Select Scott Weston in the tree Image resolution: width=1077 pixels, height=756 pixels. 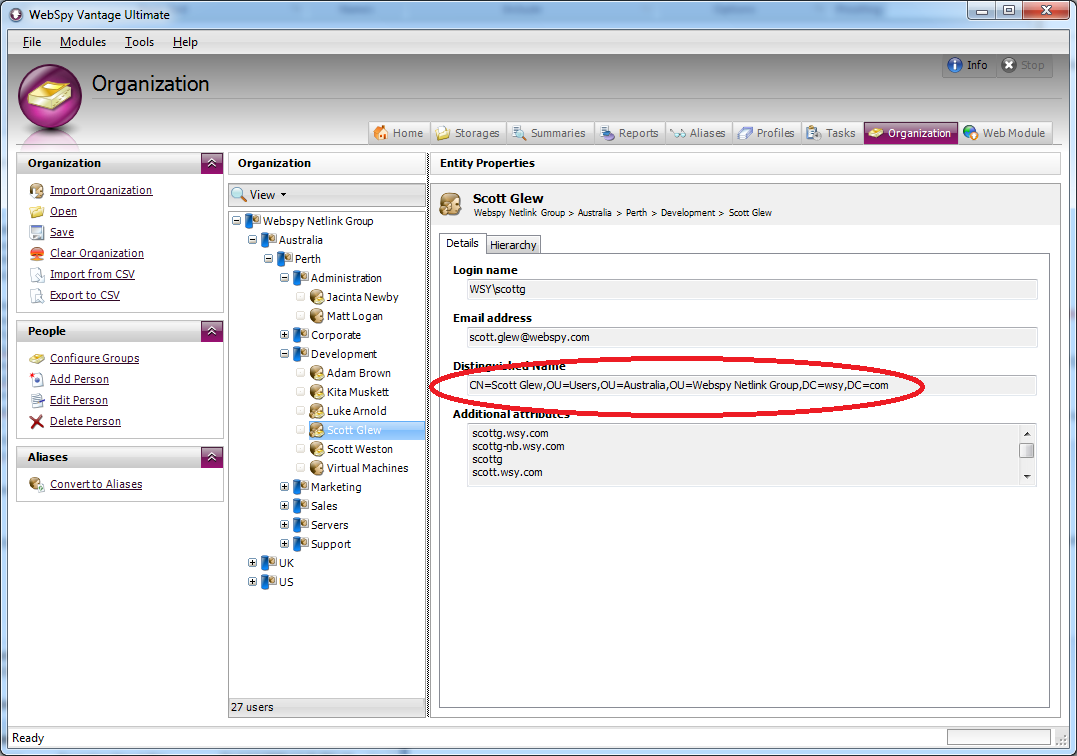tap(359, 449)
